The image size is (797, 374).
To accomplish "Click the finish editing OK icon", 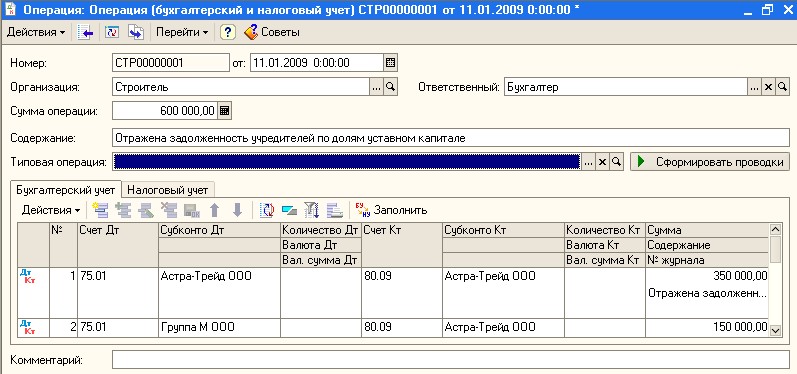I will pyautogui.click(x=192, y=210).
